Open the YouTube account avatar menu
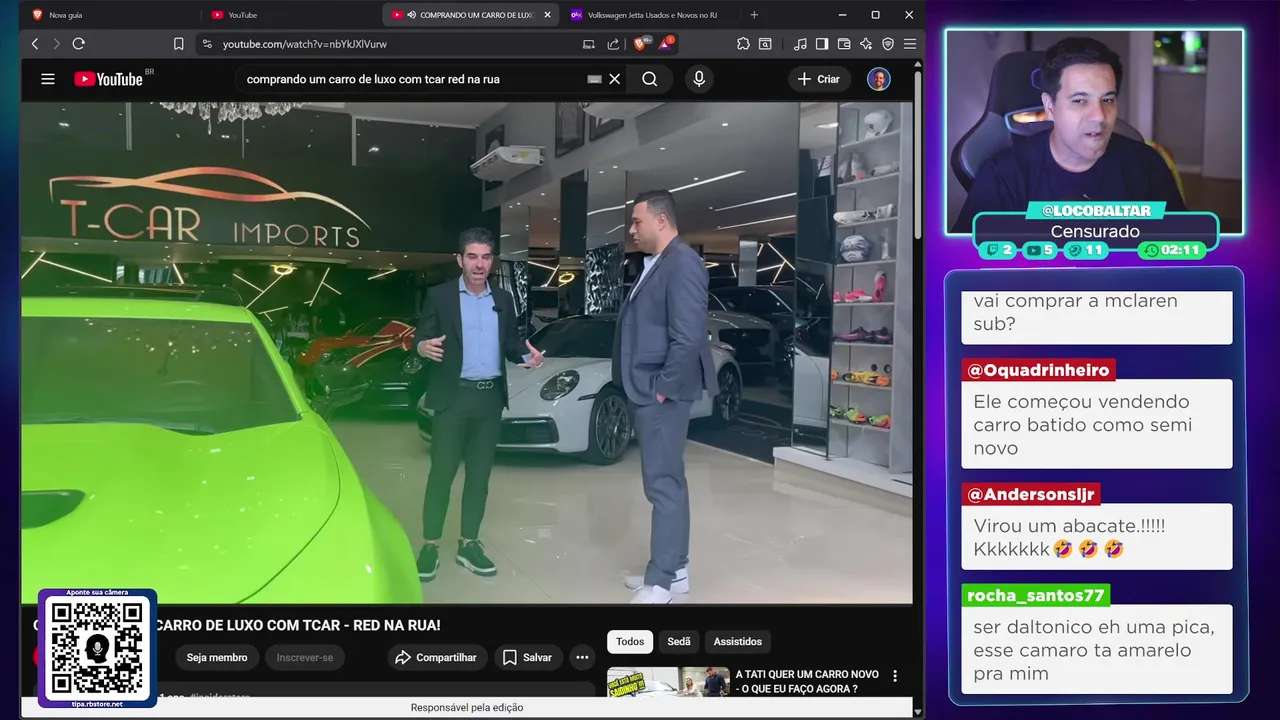Screen dimensions: 1280x720 [x=879, y=79]
